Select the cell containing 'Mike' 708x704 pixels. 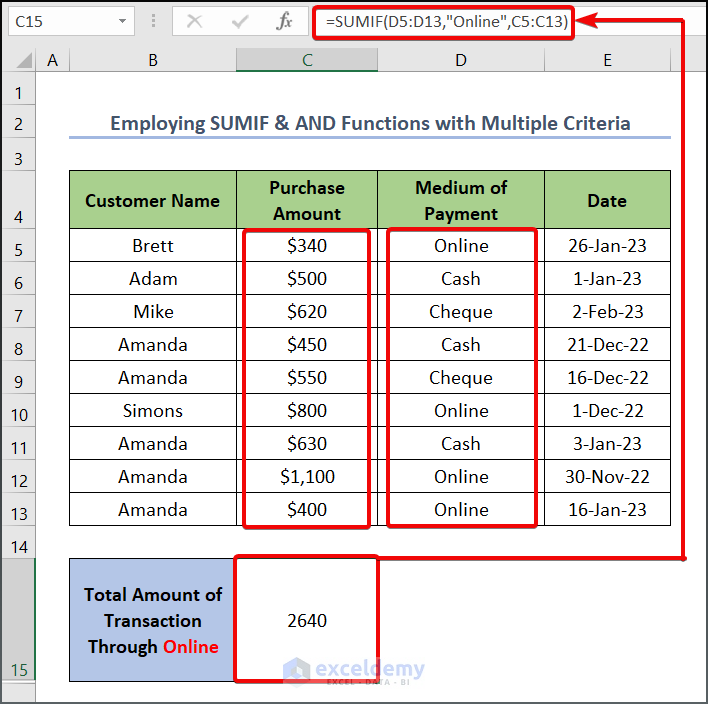(153, 311)
